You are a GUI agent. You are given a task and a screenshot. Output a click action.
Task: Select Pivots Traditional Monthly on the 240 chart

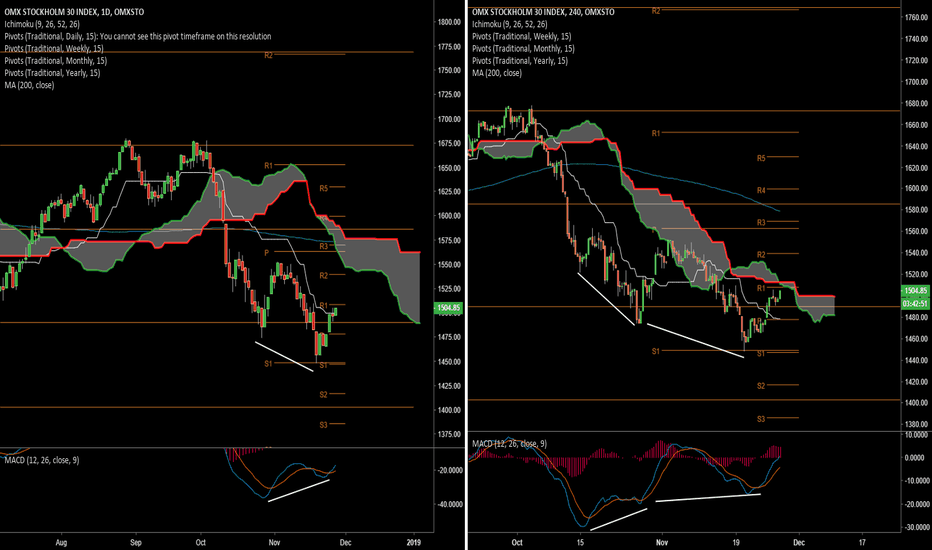click(x=523, y=49)
